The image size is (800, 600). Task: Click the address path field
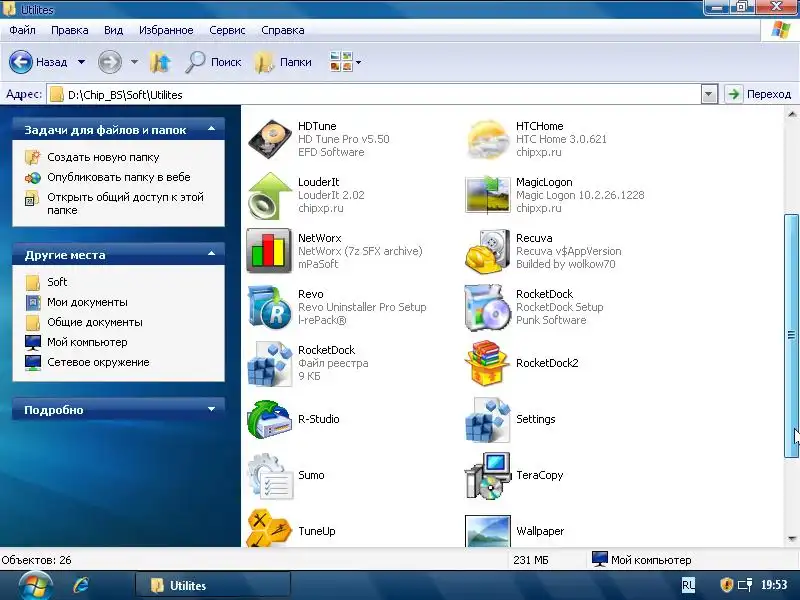[x=375, y=94]
